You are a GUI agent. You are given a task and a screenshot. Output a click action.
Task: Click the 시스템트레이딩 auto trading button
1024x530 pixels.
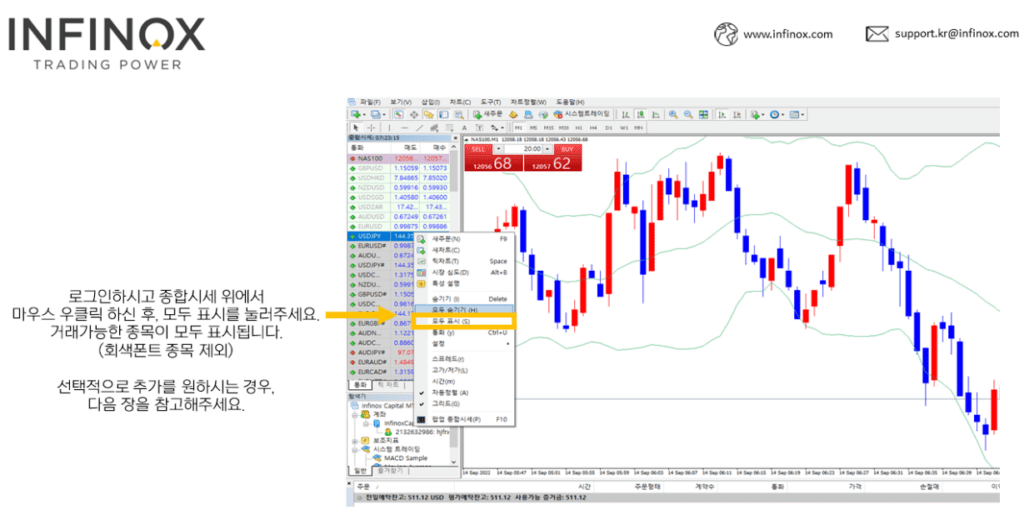[581, 114]
